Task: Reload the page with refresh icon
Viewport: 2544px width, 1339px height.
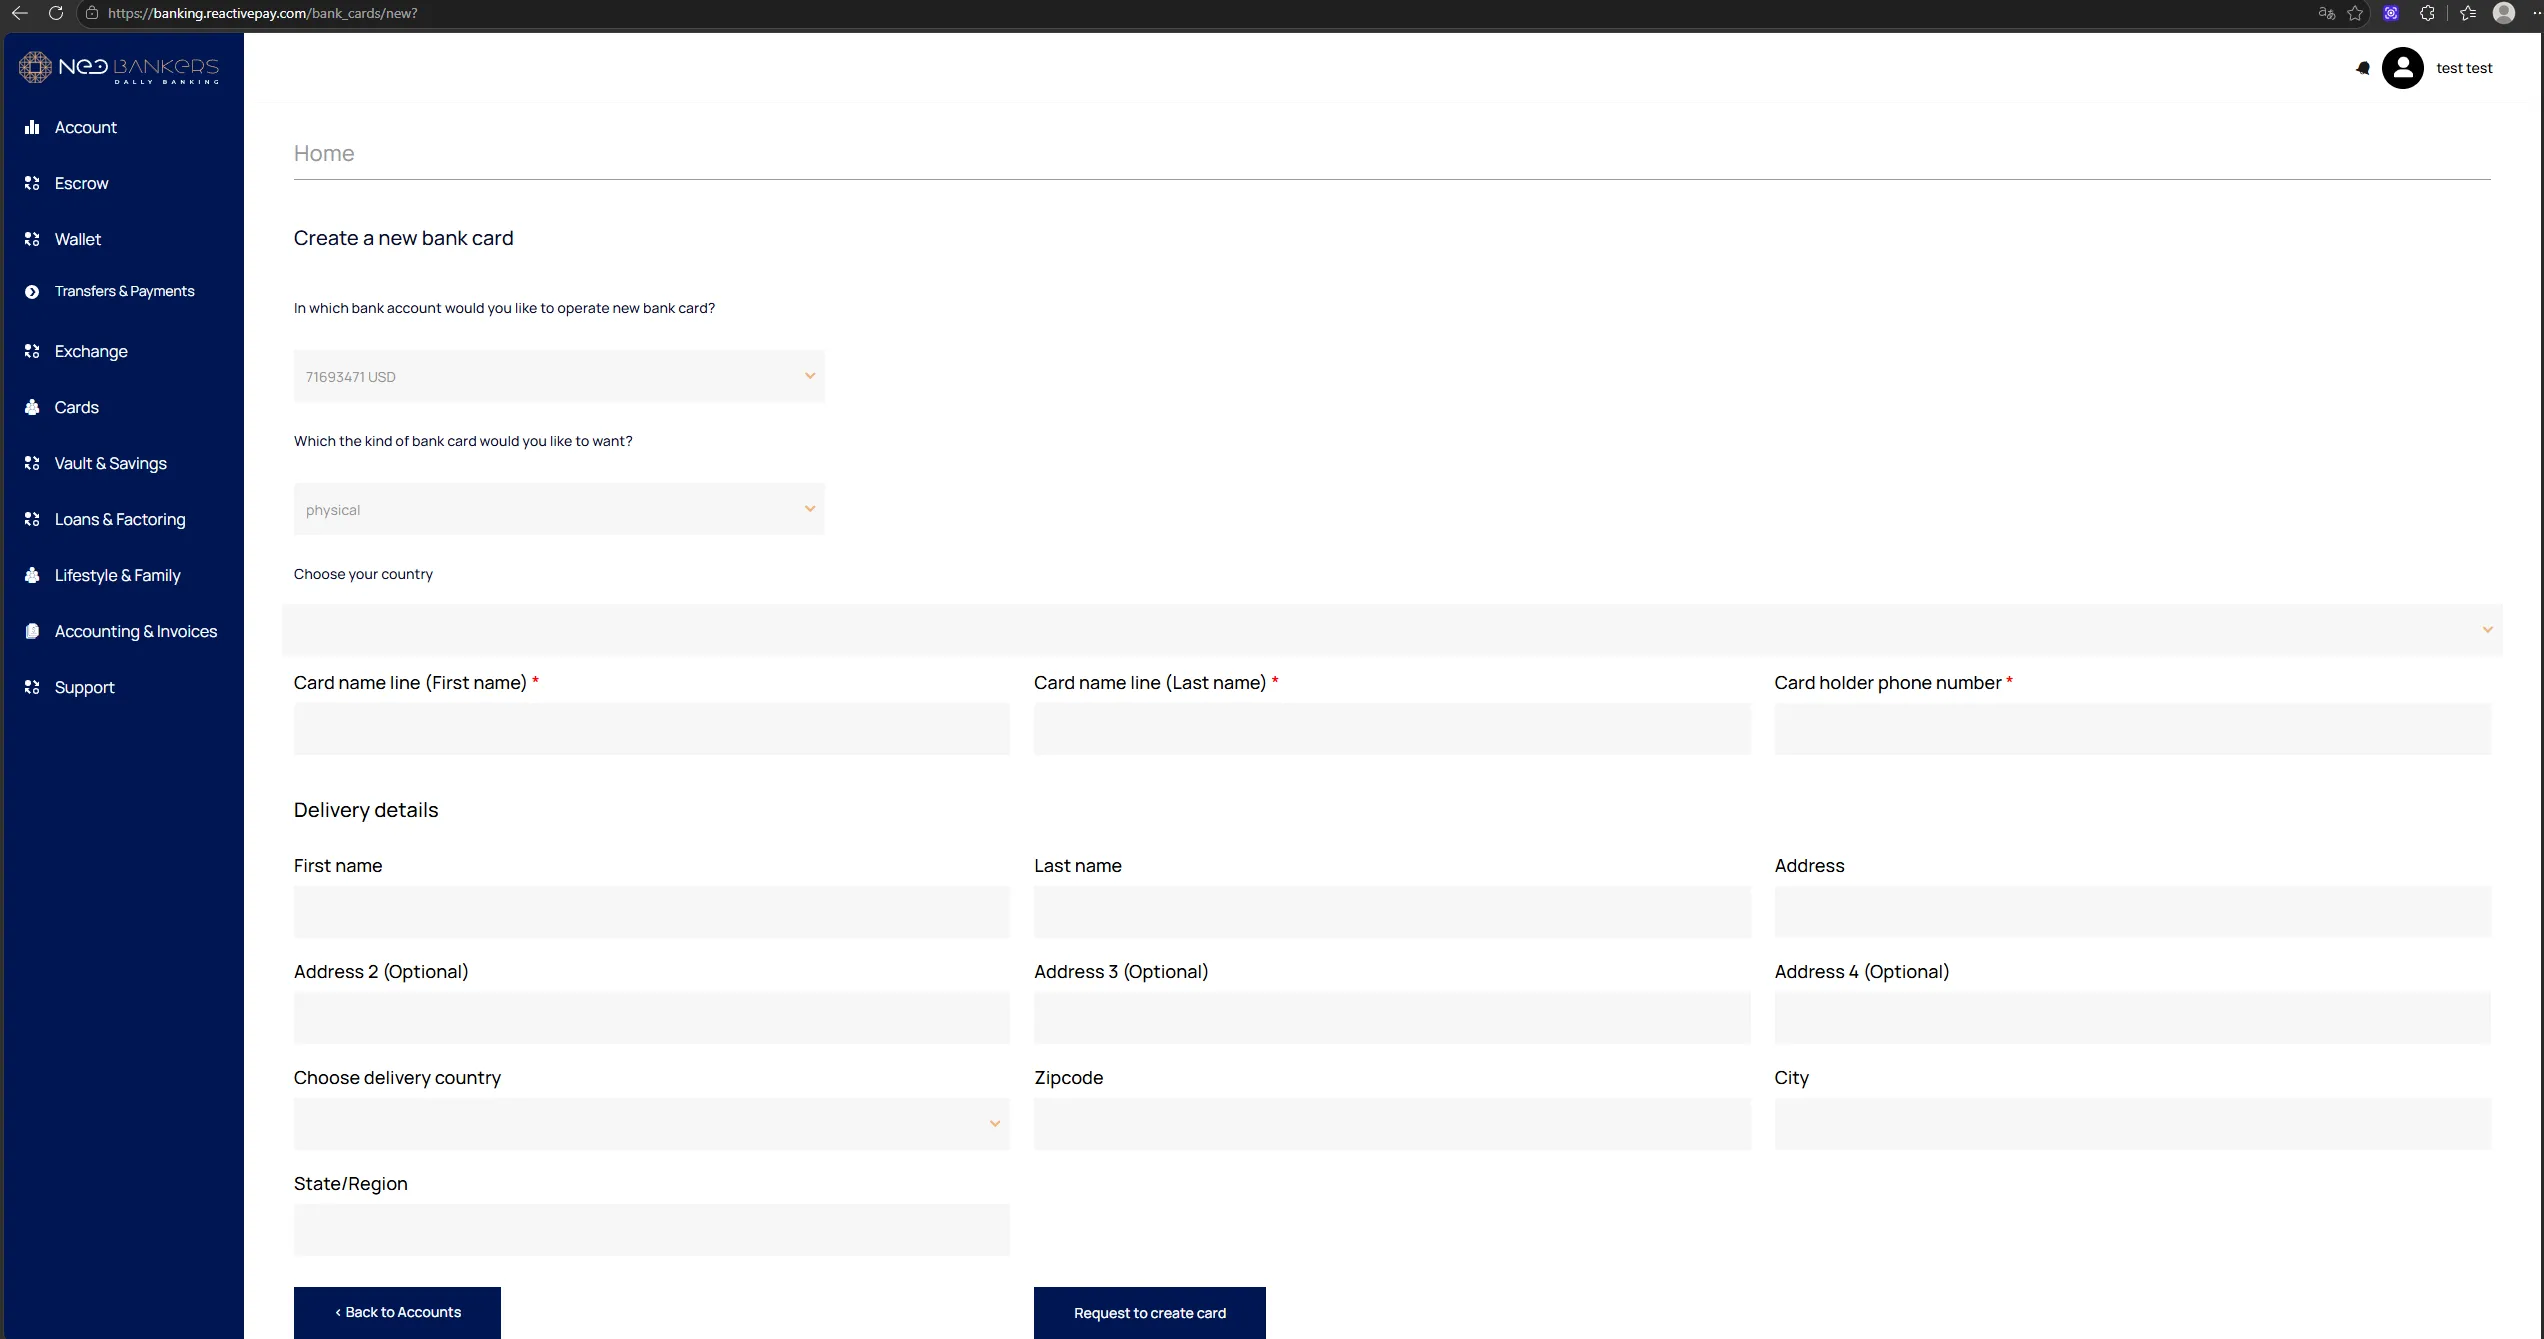Action: click(x=56, y=13)
